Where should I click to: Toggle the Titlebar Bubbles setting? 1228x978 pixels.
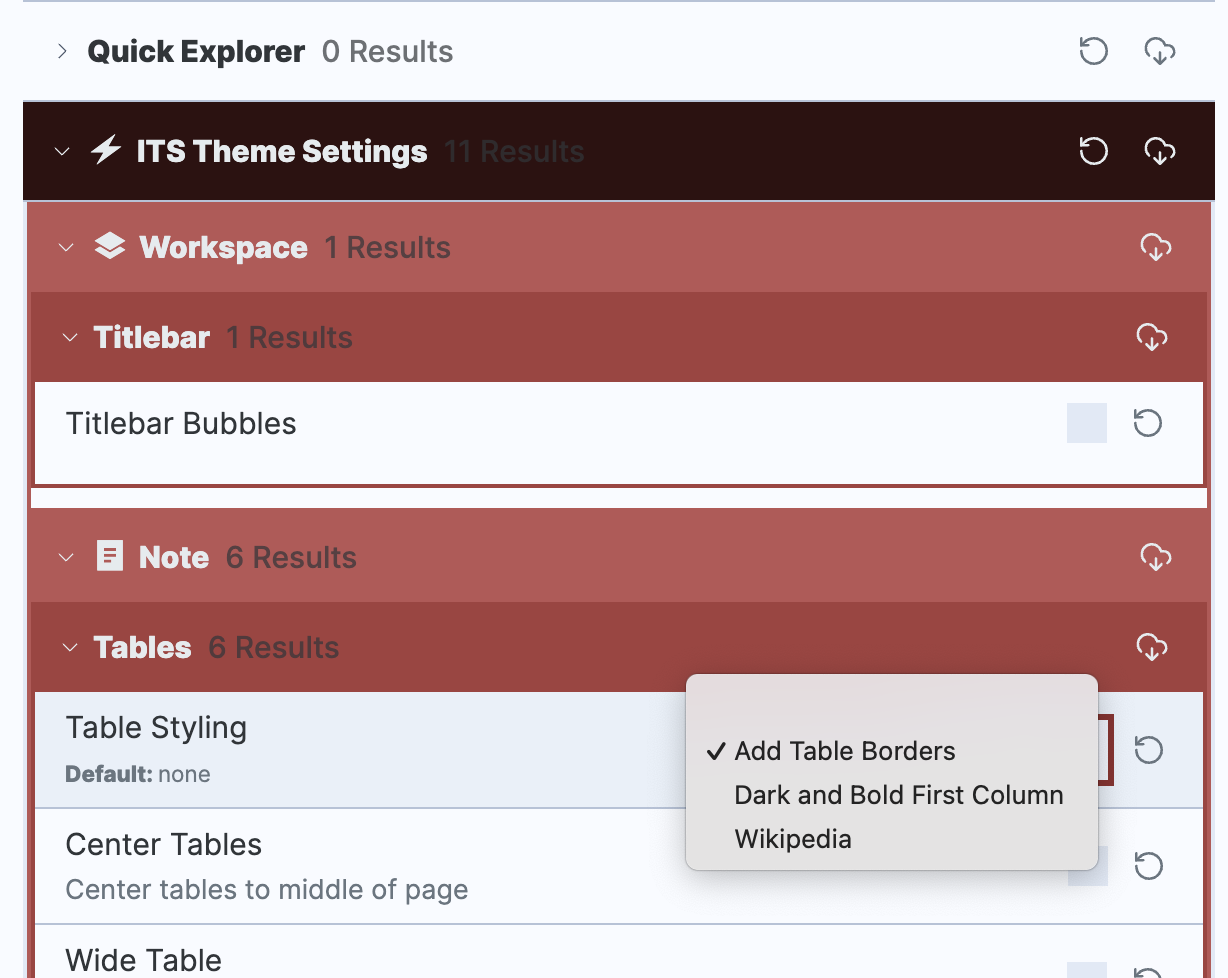tap(1086, 423)
